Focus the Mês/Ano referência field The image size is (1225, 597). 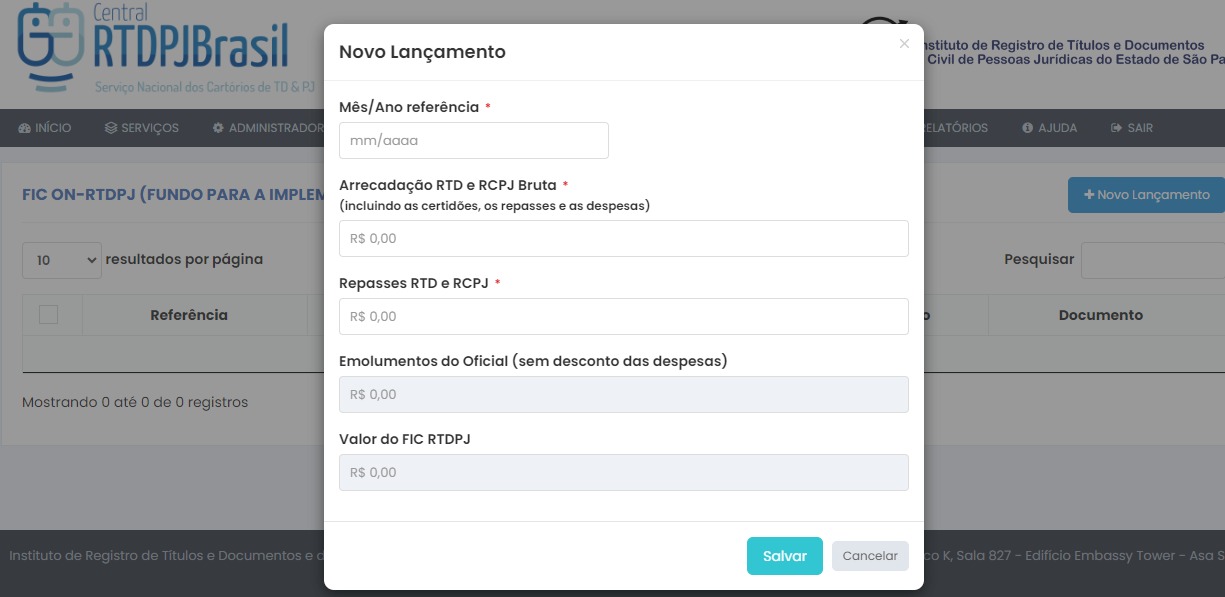(x=474, y=141)
